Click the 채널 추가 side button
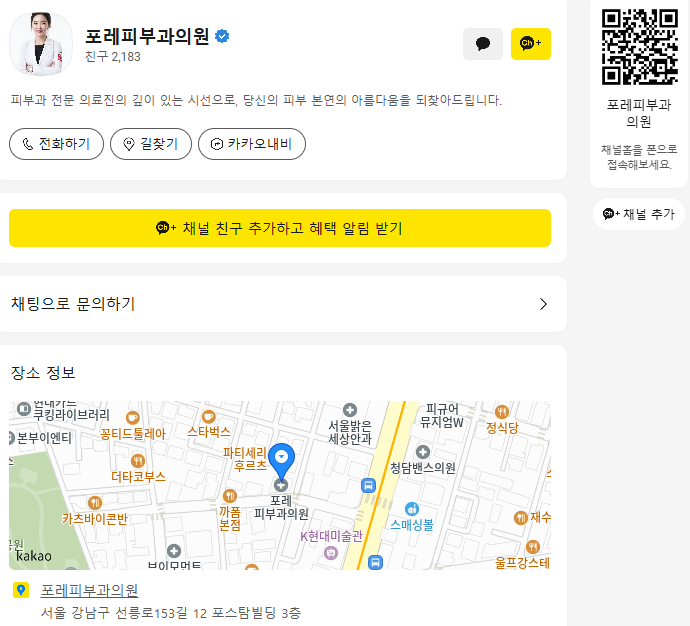The image size is (690, 626). (639, 214)
